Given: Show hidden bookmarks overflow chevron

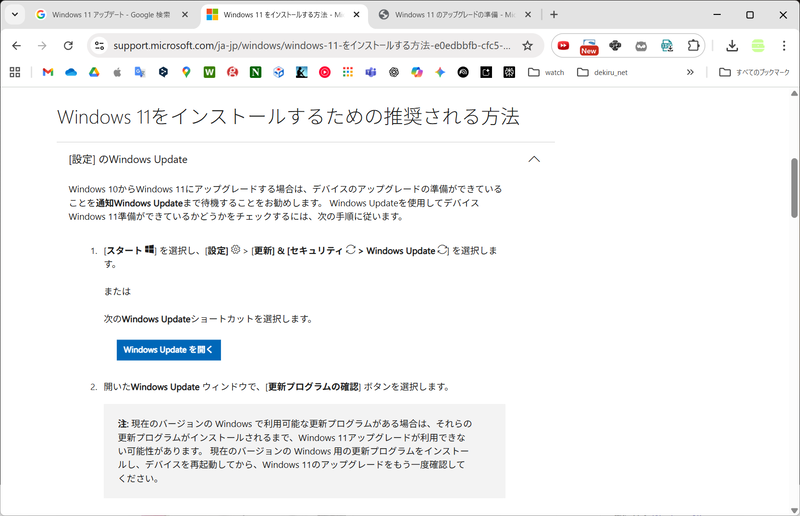Looking at the screenshot, I should pos(690,72).
